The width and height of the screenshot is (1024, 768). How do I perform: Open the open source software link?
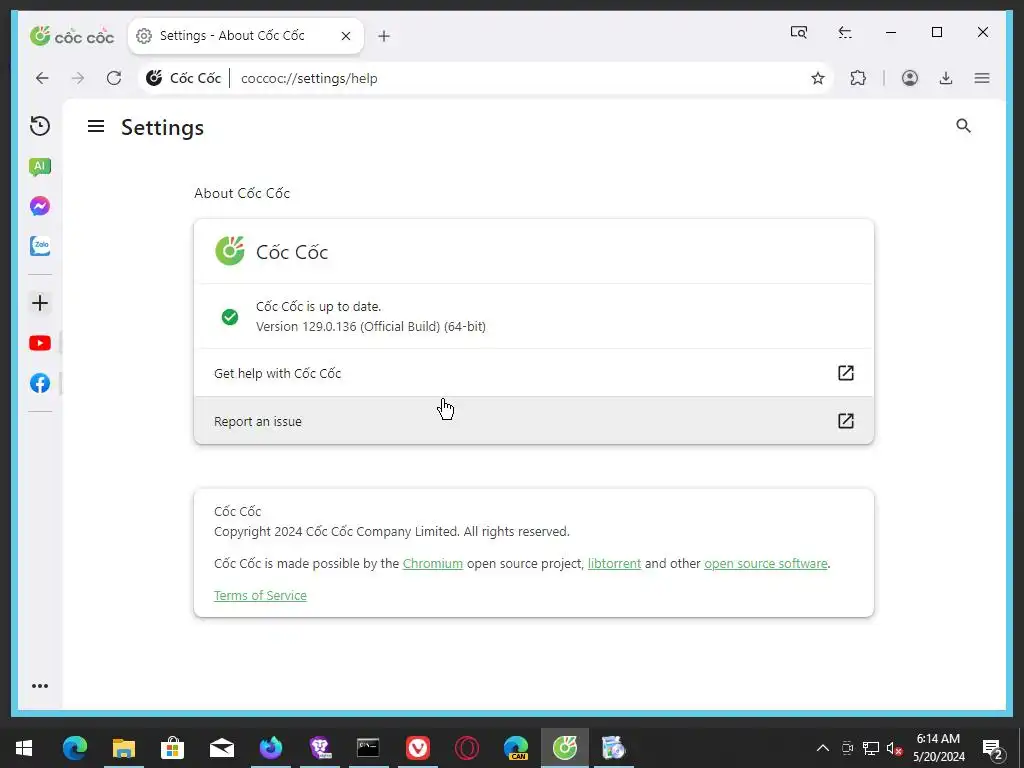[765, 564]
